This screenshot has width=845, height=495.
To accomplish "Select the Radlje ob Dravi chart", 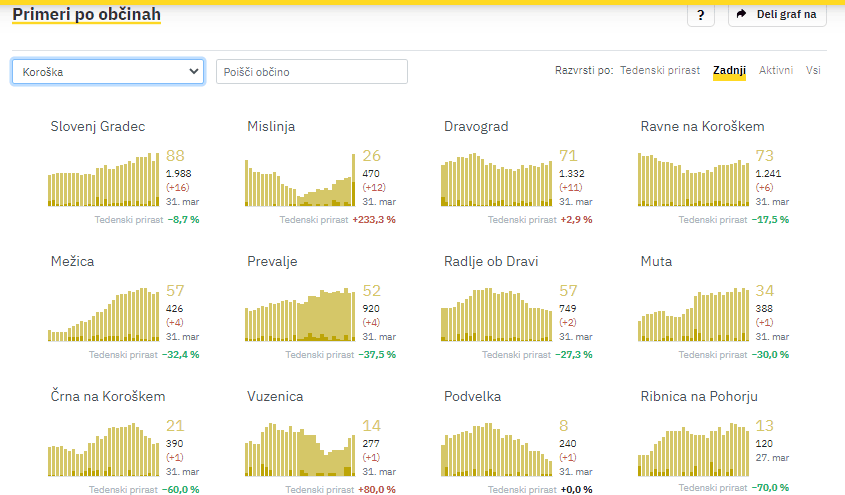I will point(497,315).
